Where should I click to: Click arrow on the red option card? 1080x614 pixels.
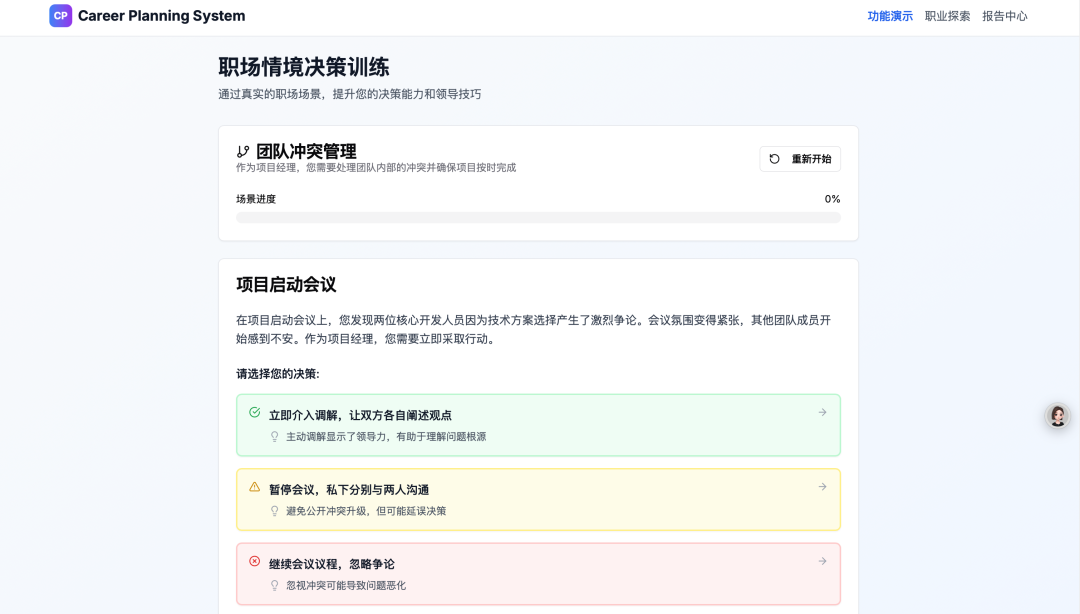(822, 561)
